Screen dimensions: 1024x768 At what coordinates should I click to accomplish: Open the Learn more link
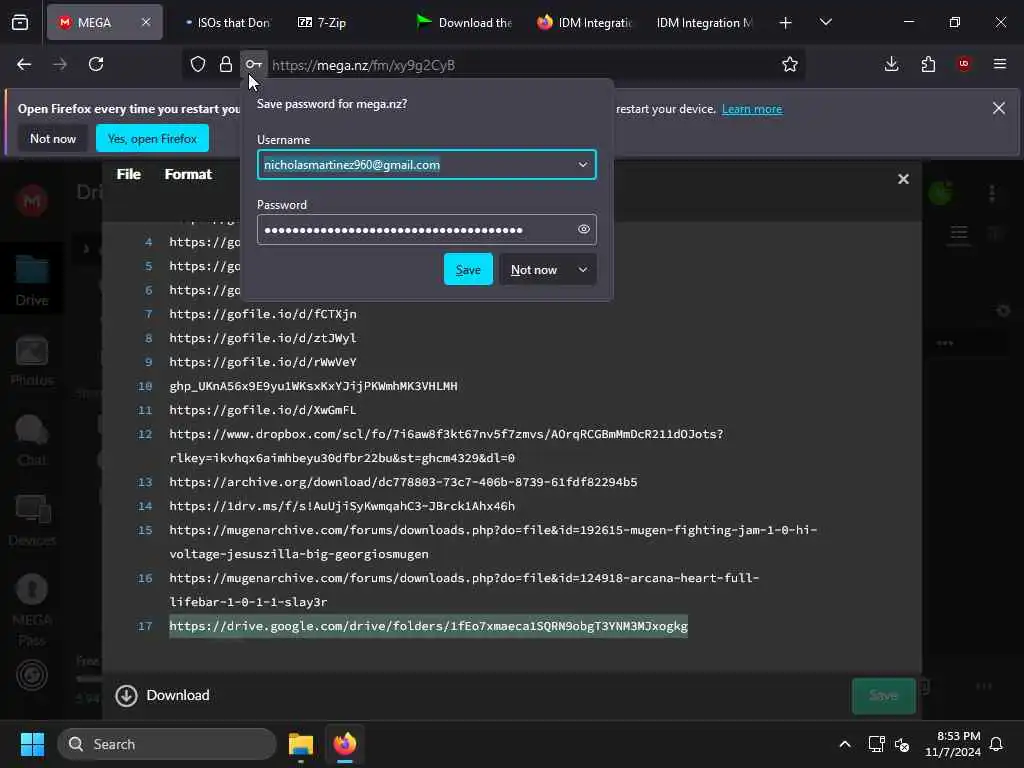(752, 109)
